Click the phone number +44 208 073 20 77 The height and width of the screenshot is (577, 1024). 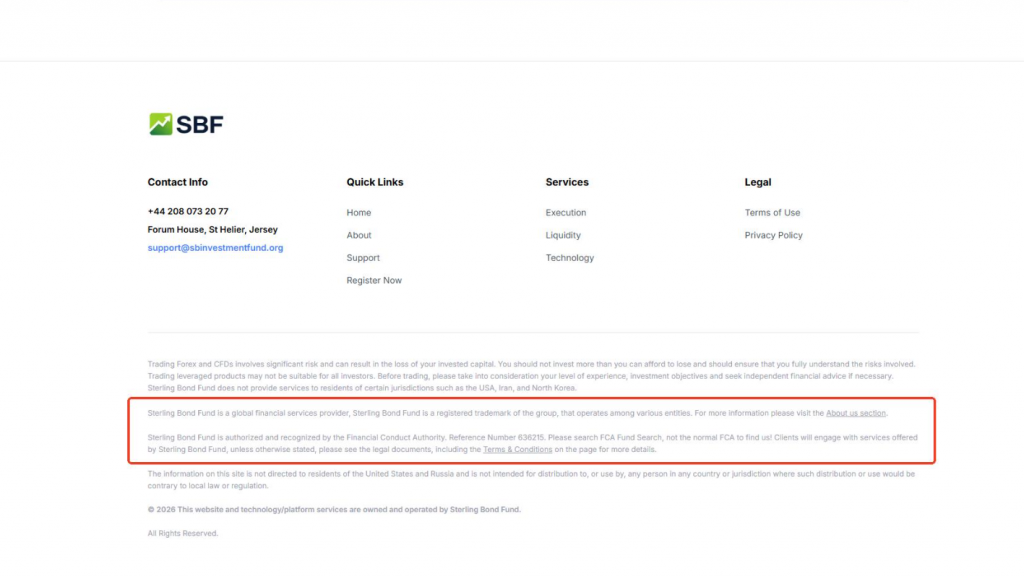pyautogui.click(x=188, y=211)
